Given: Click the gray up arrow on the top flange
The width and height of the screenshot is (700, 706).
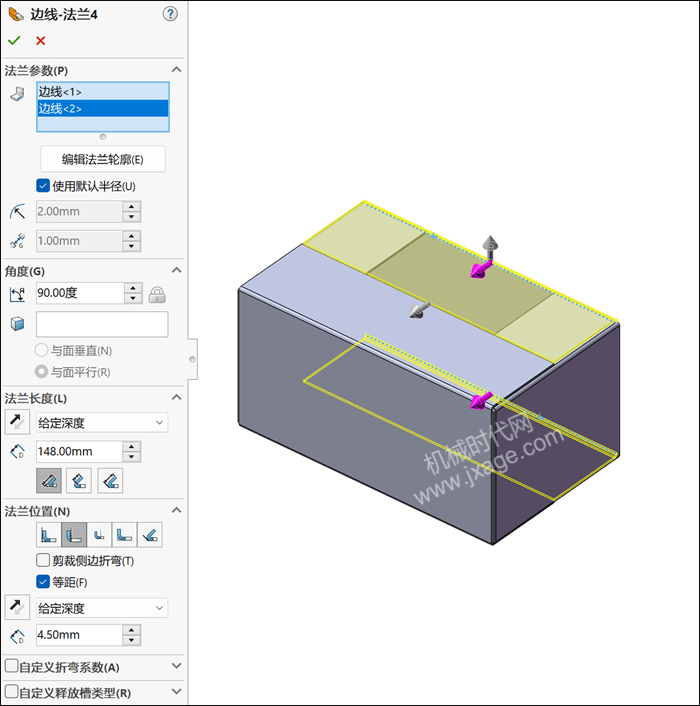Looking at the screenshot, I should pyautogui.click(x=490, y=247).
